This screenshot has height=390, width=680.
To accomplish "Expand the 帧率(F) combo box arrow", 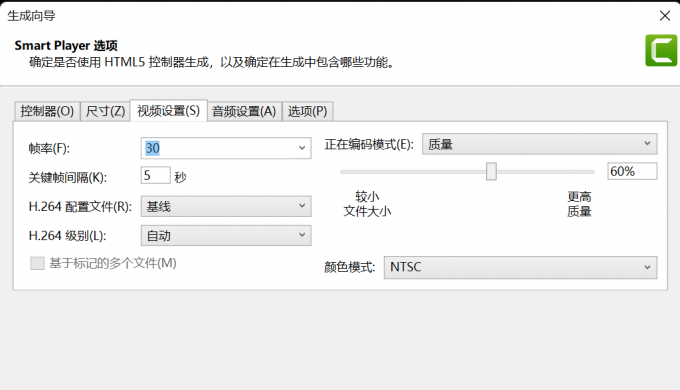I will pyautogui.click(x=302, y=148).
